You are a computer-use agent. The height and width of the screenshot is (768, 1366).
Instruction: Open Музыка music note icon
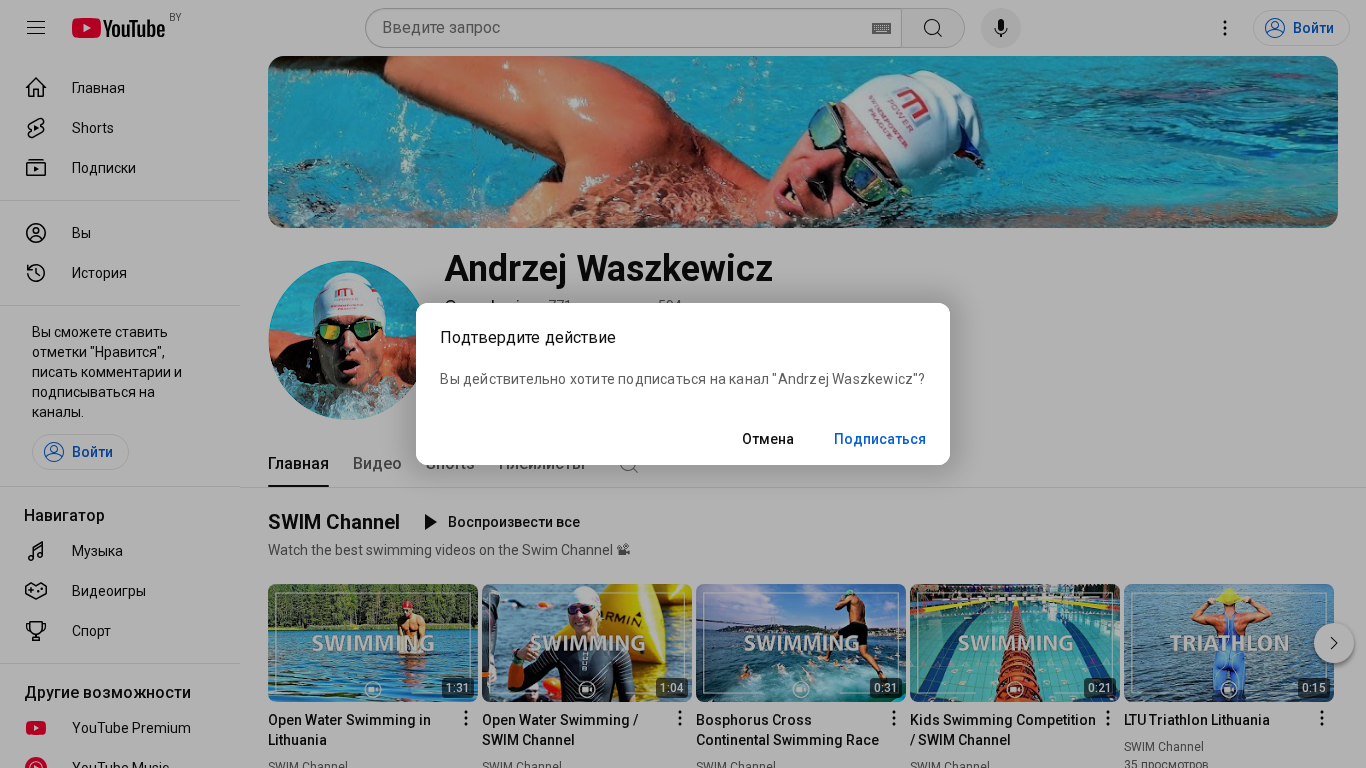click(x=36, y=551)
